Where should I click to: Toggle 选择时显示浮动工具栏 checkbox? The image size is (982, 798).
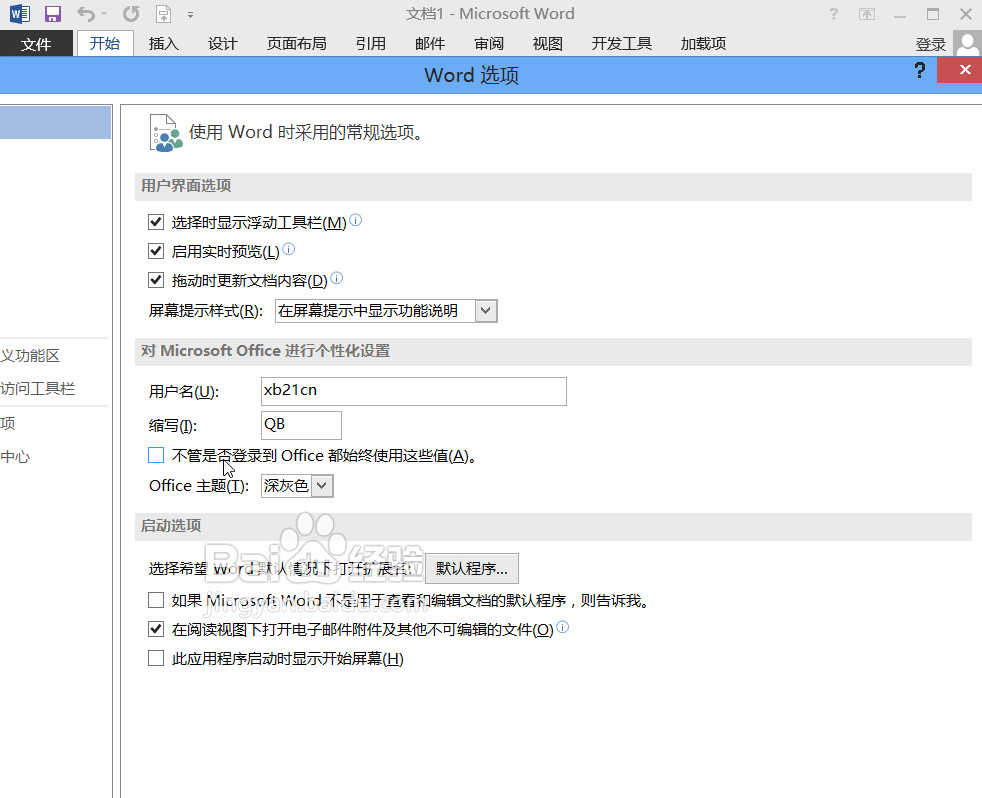156,222
